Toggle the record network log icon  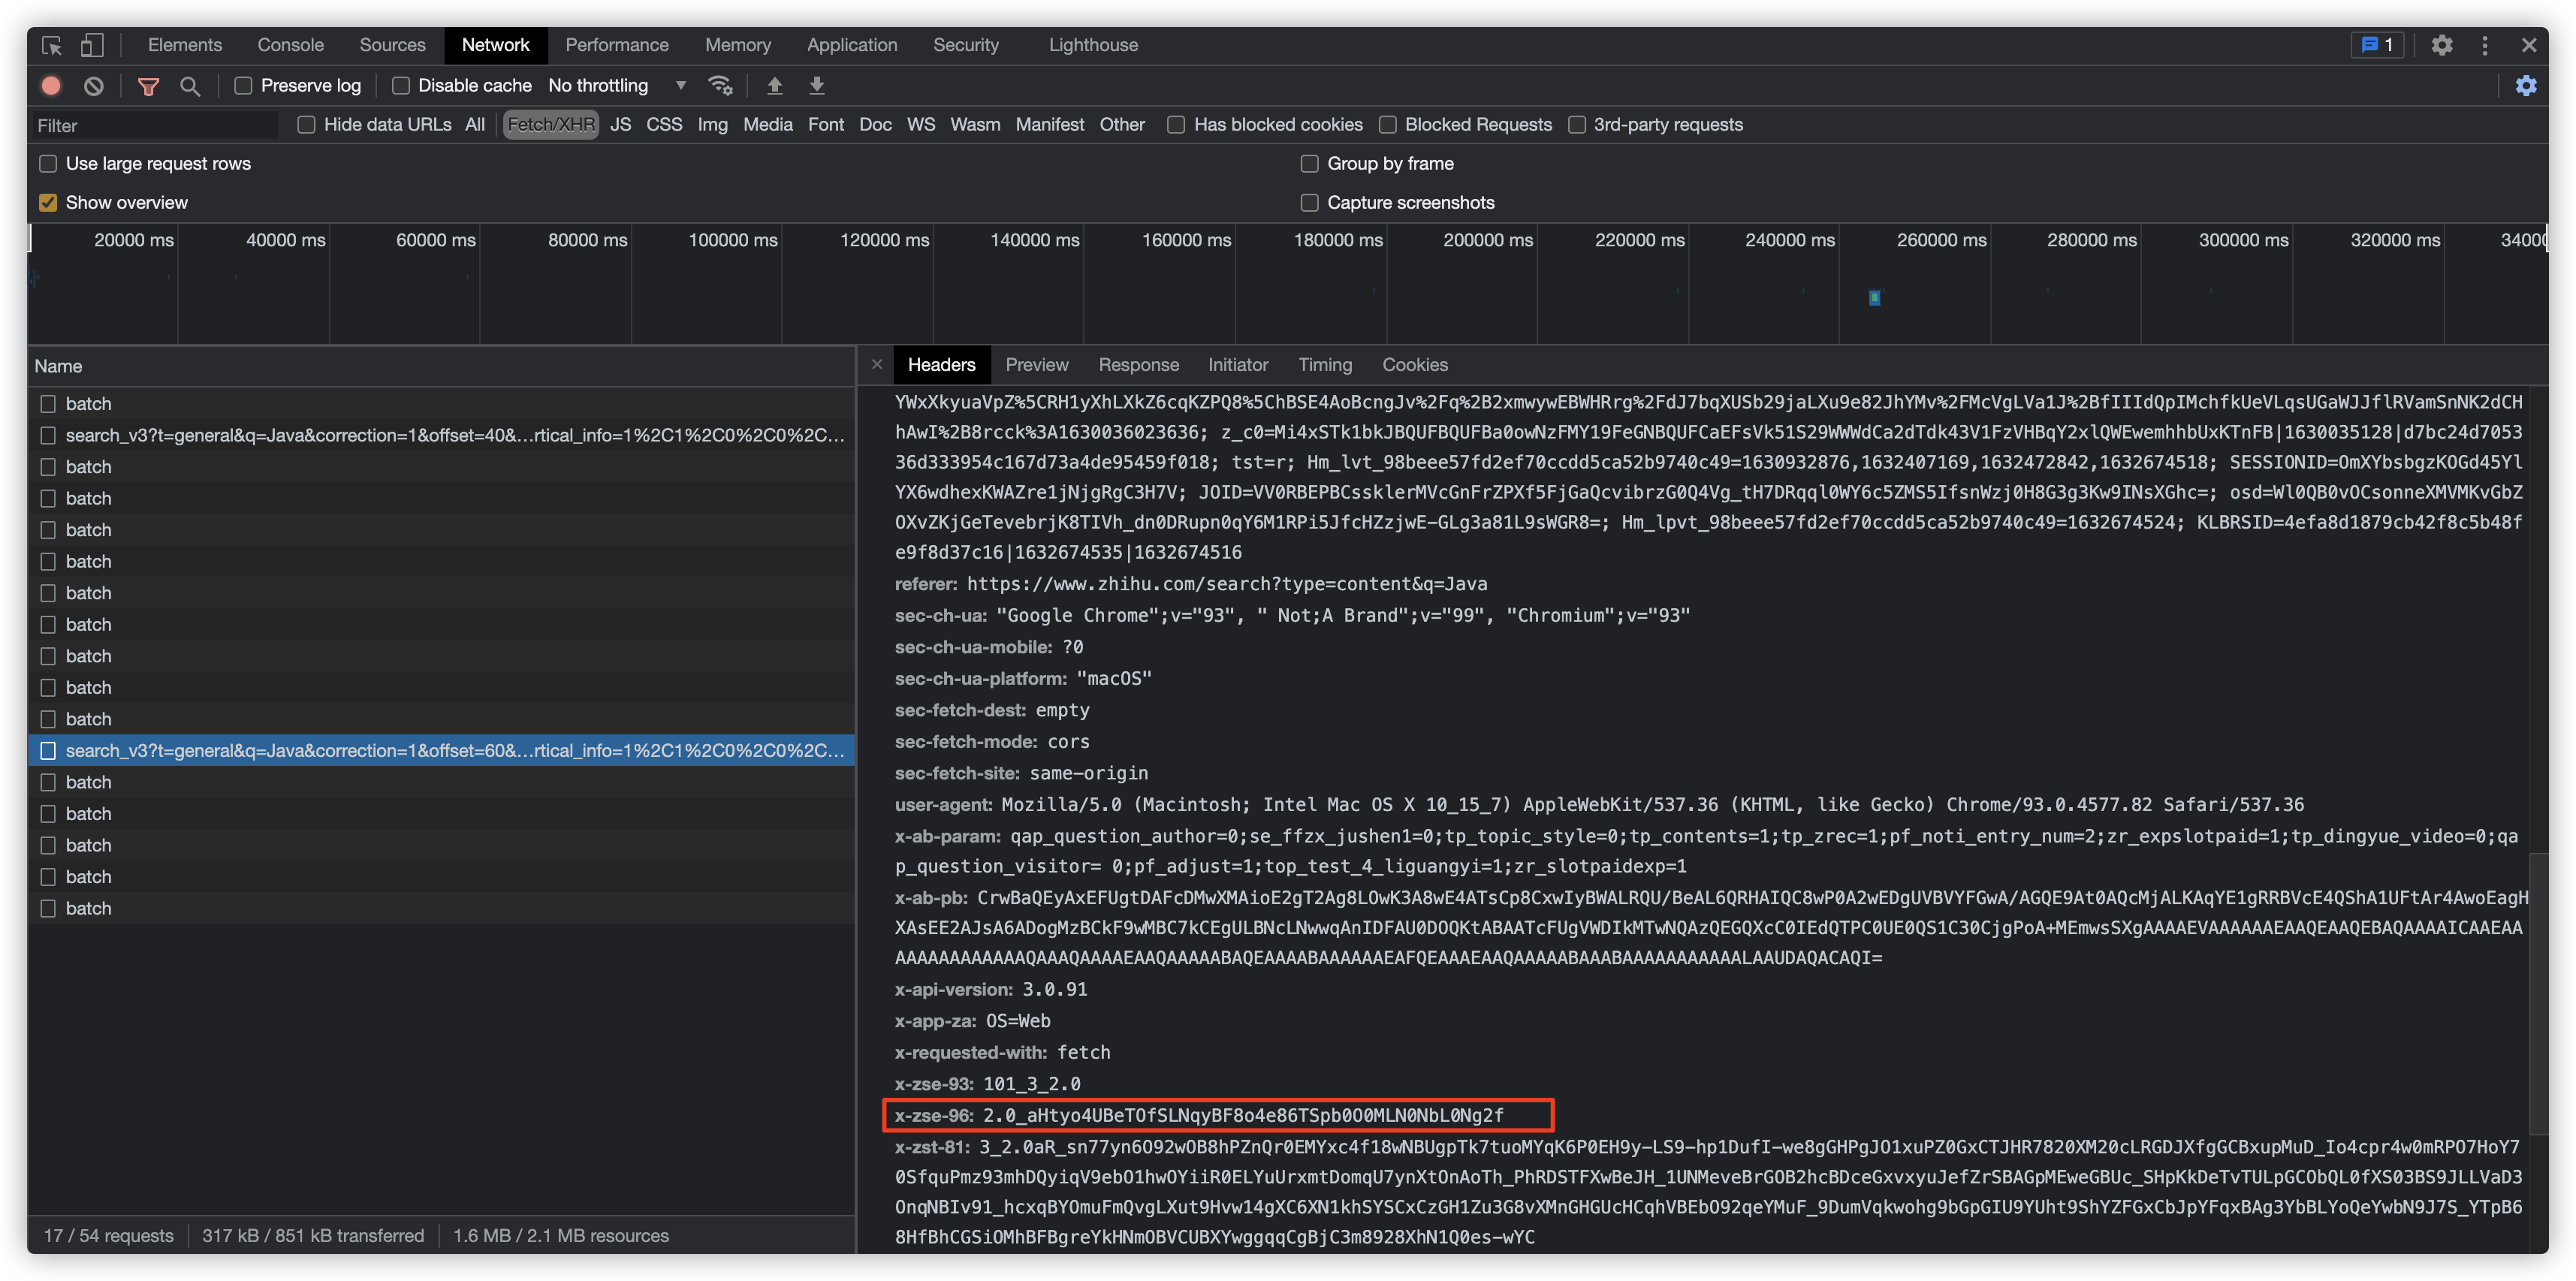[x=53, y=84]
